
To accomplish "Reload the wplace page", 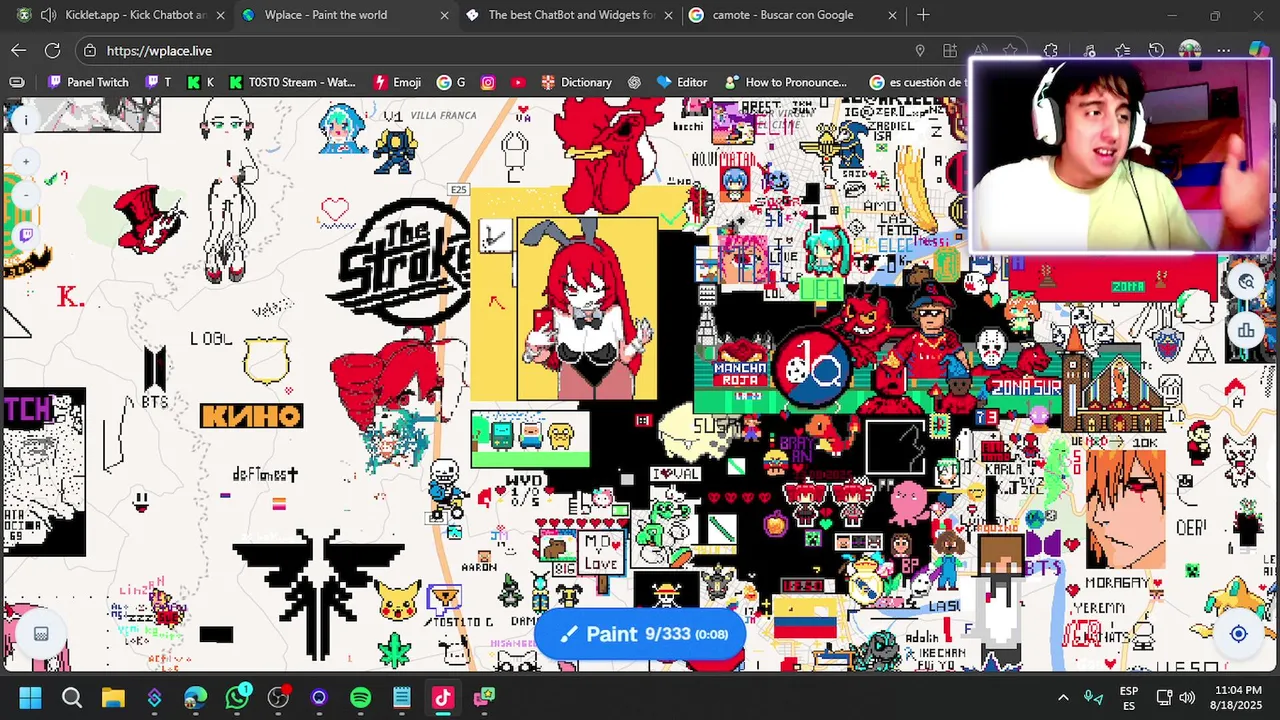I will 53,50.
